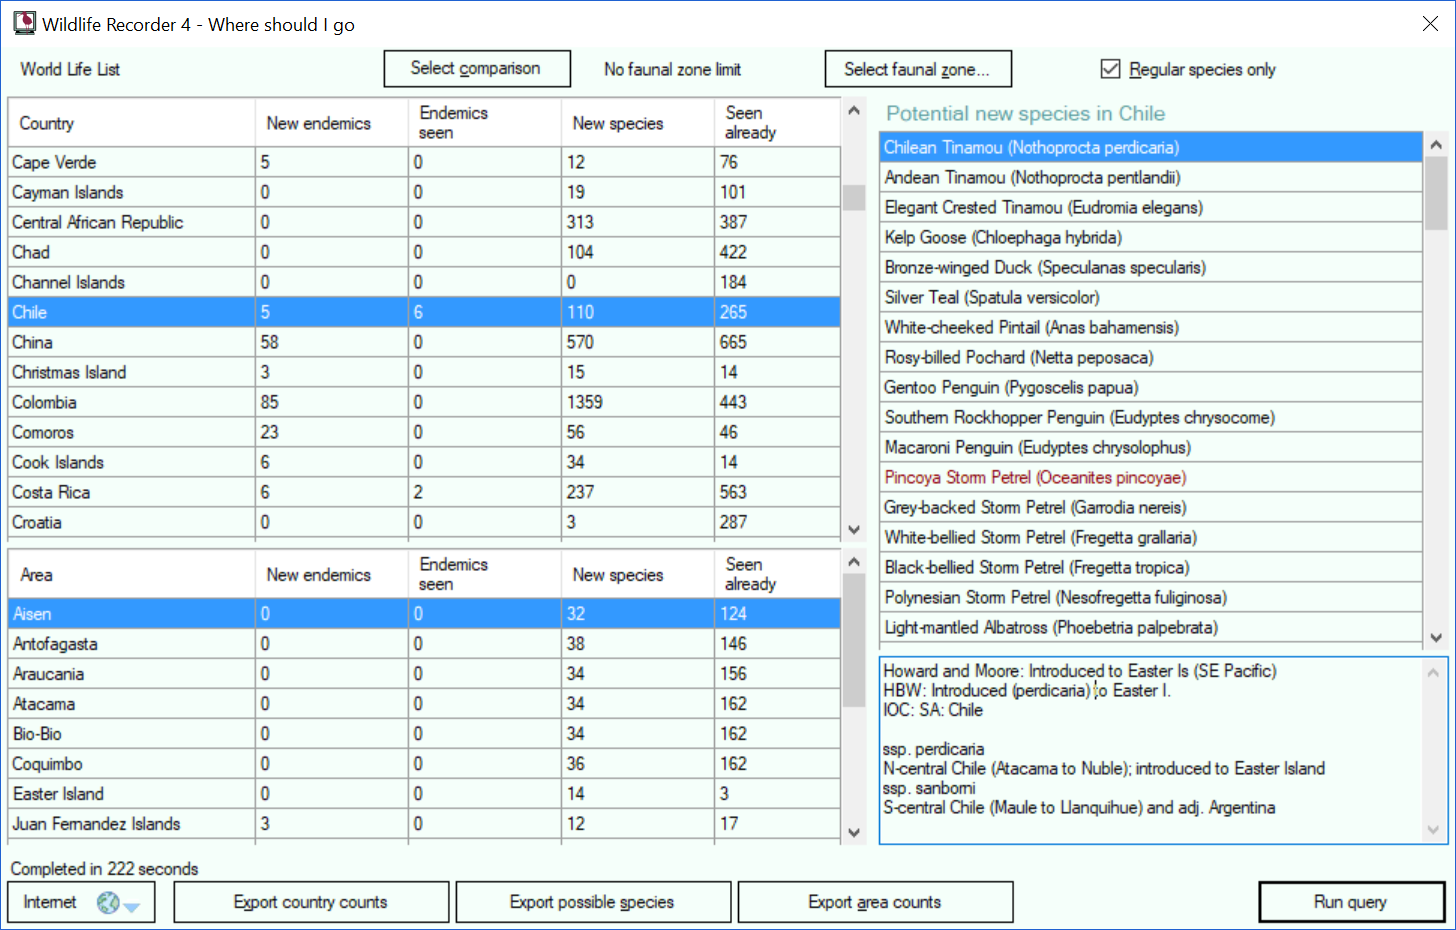Select the Coquimbo area row
This screenshot has height=930, width=1456.
[424, 764]
